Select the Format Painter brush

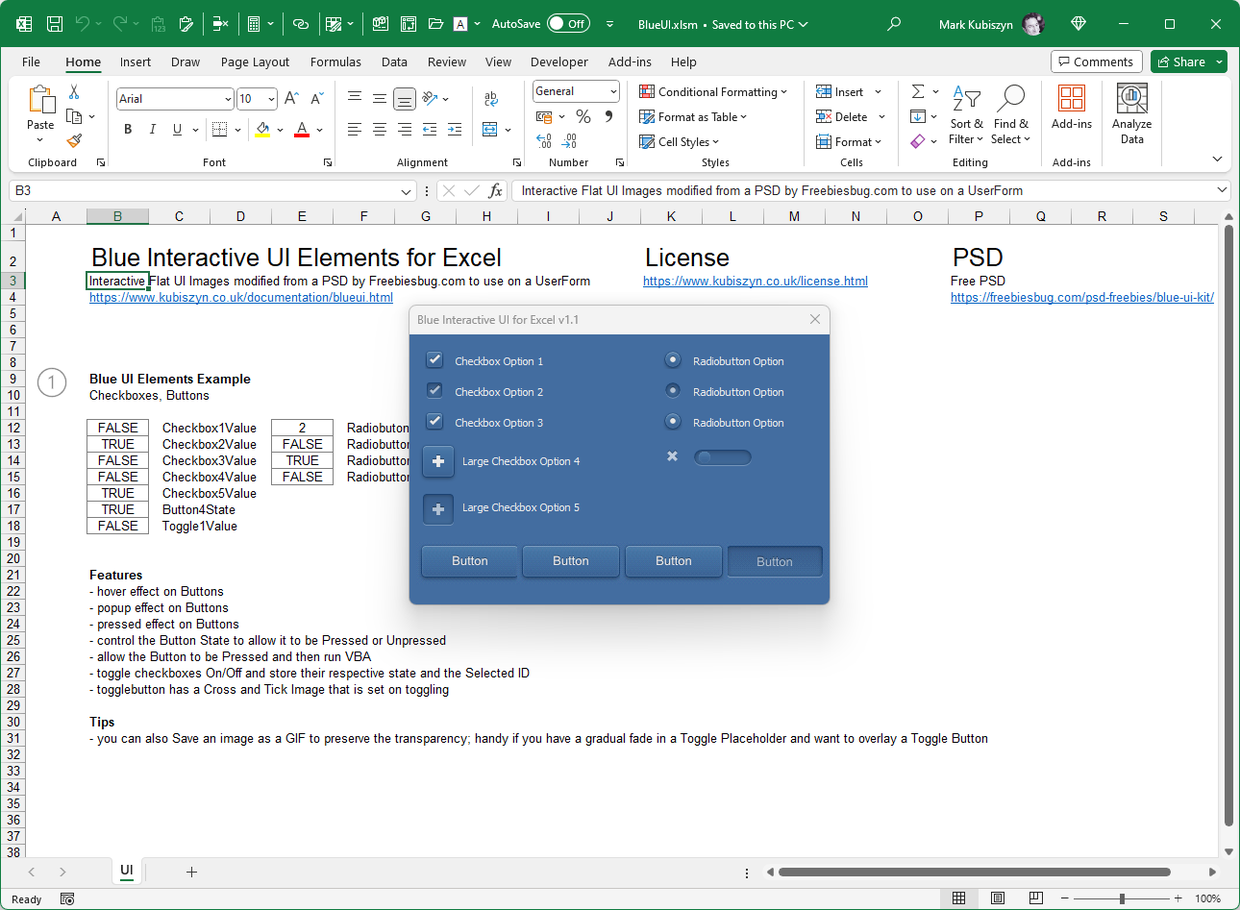pos(74,141)
